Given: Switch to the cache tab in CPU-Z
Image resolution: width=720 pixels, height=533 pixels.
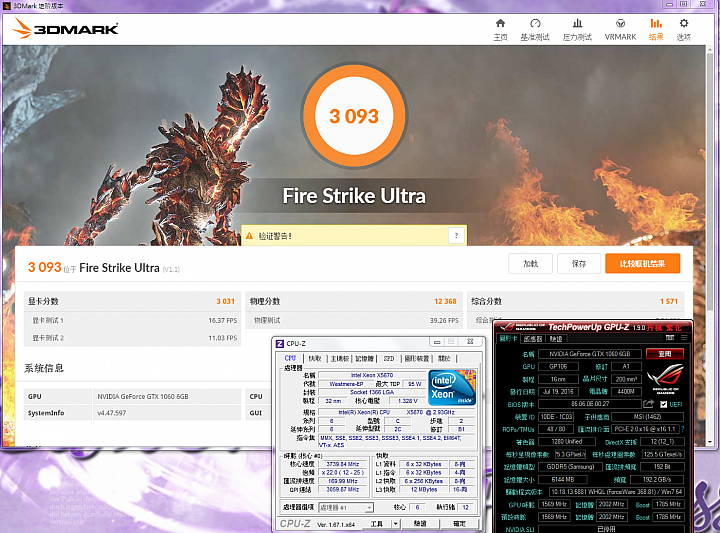Looking at the screenshot, I should [x=315, y=358].
